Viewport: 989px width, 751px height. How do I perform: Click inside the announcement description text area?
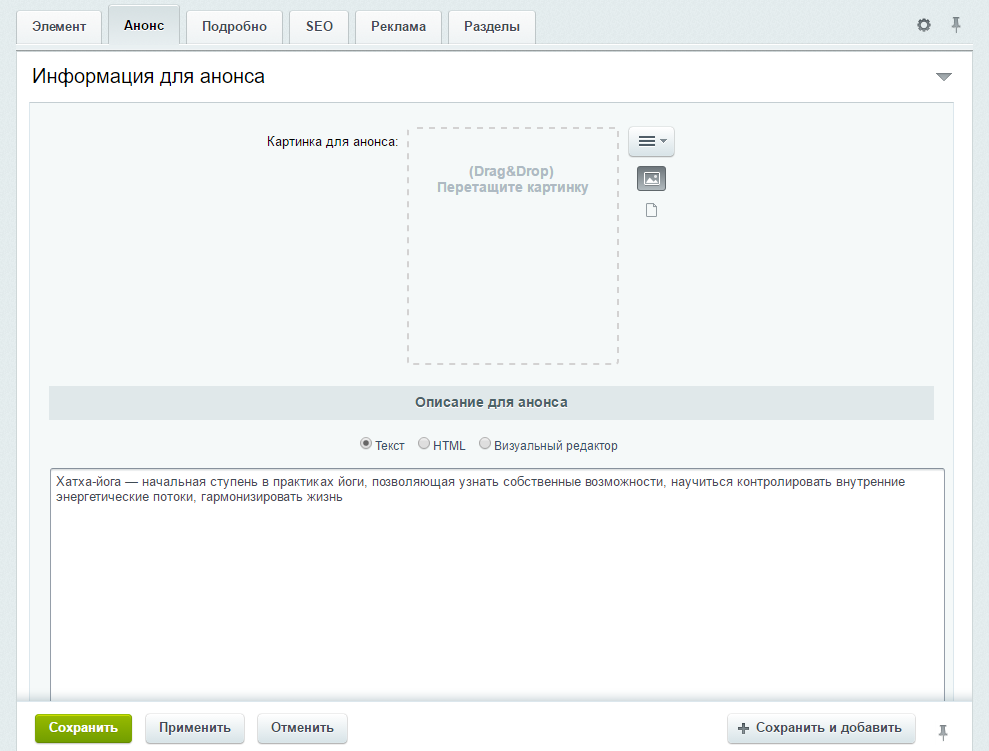click(496, 600)
